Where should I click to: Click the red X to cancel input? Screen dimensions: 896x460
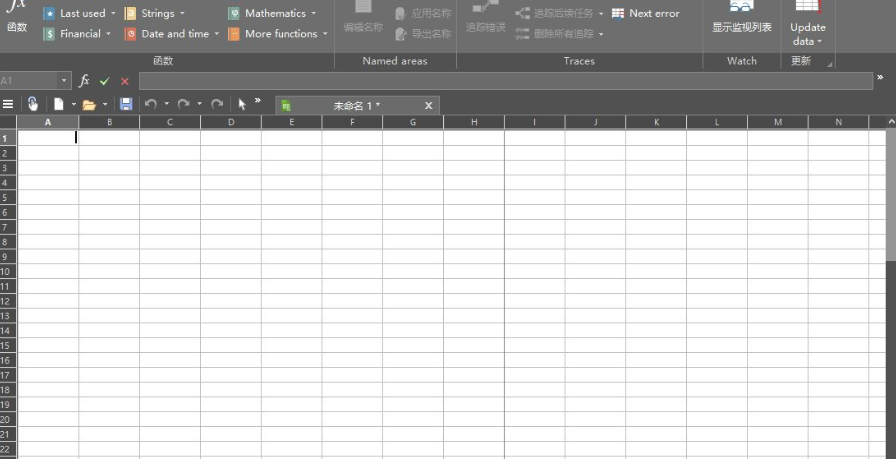point(125,81)
